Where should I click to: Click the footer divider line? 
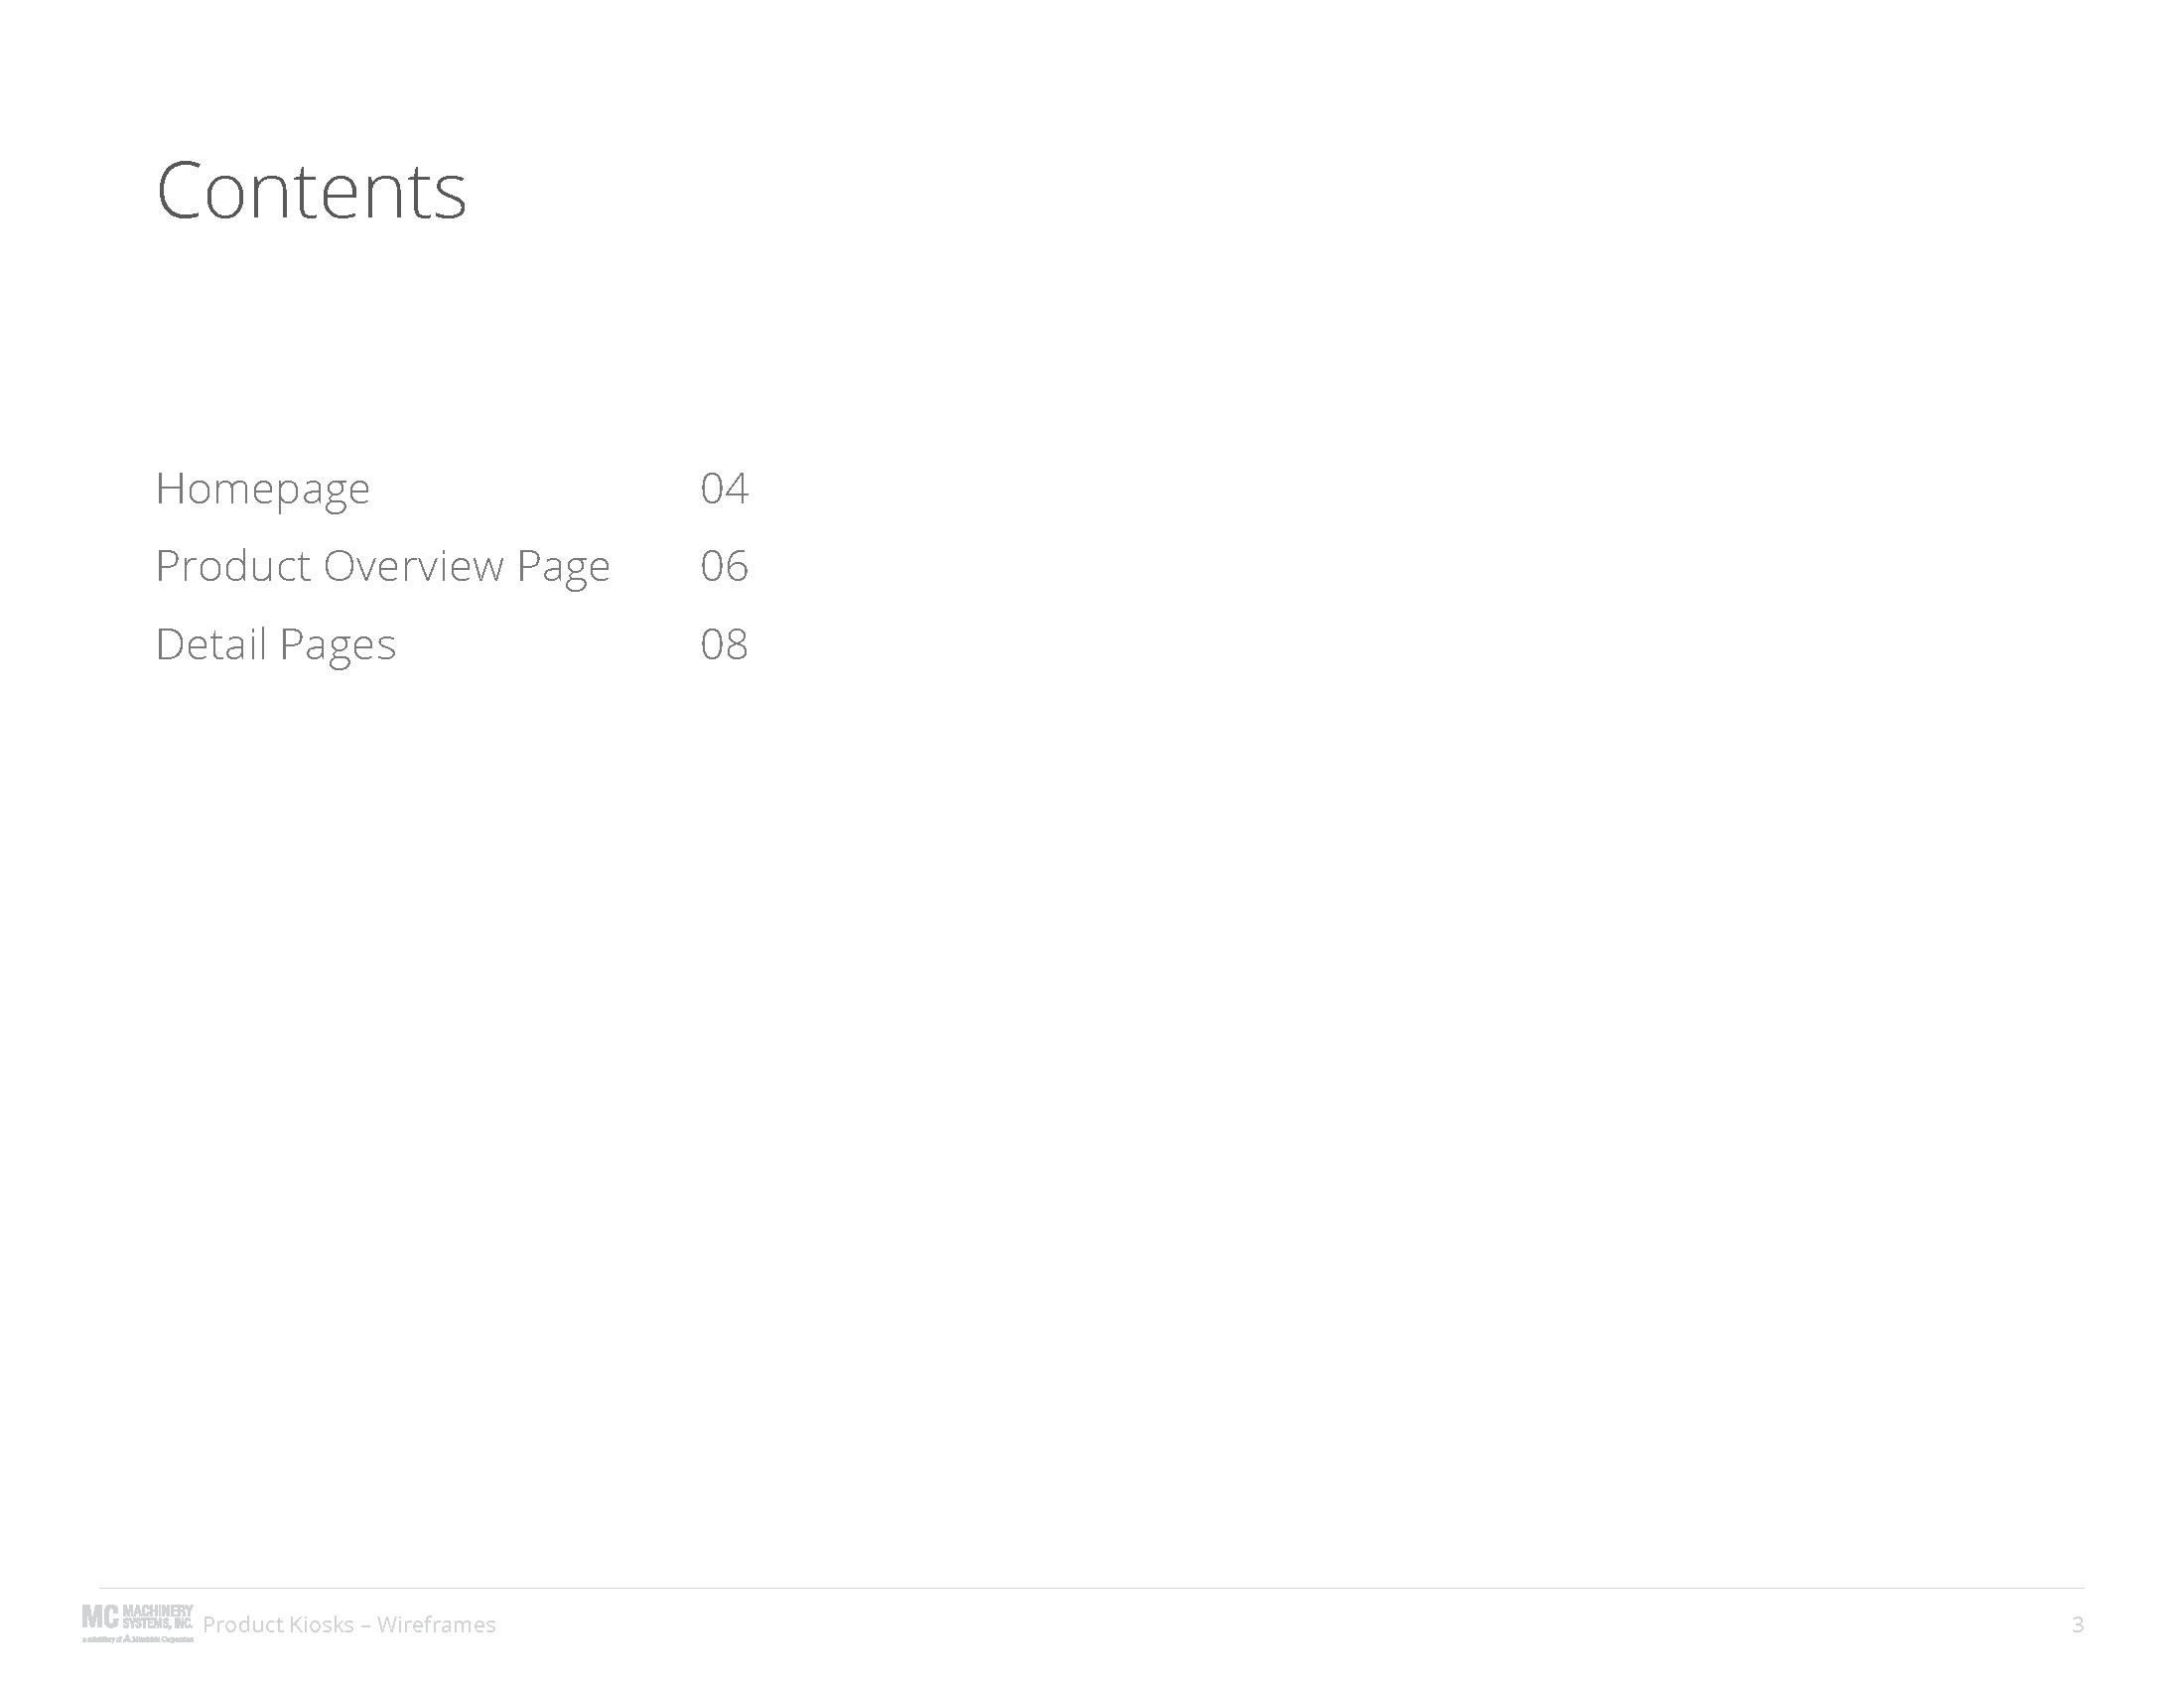(1092, 1588)
